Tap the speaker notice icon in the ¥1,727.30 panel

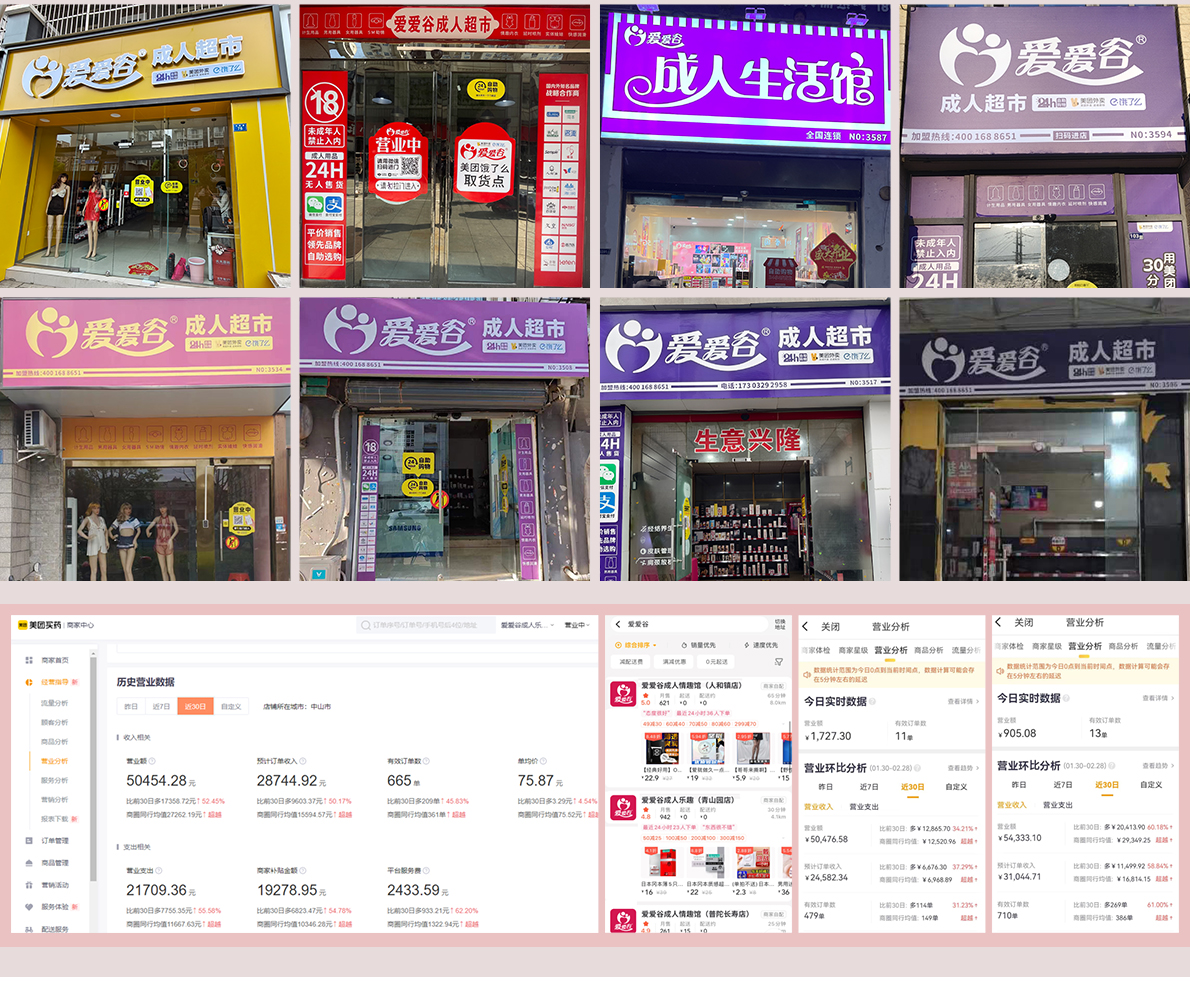[808, 675]
